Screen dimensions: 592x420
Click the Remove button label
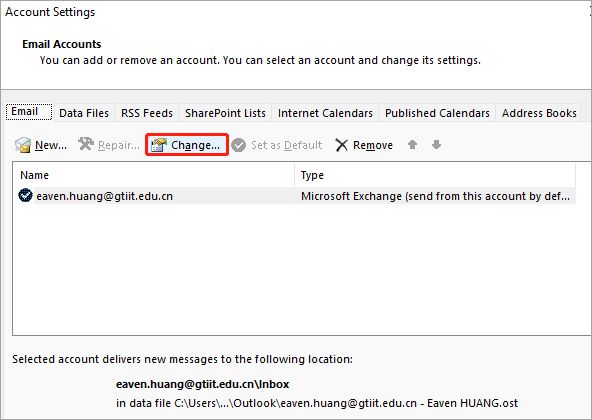pyautogui.click(x=373, y=145)
